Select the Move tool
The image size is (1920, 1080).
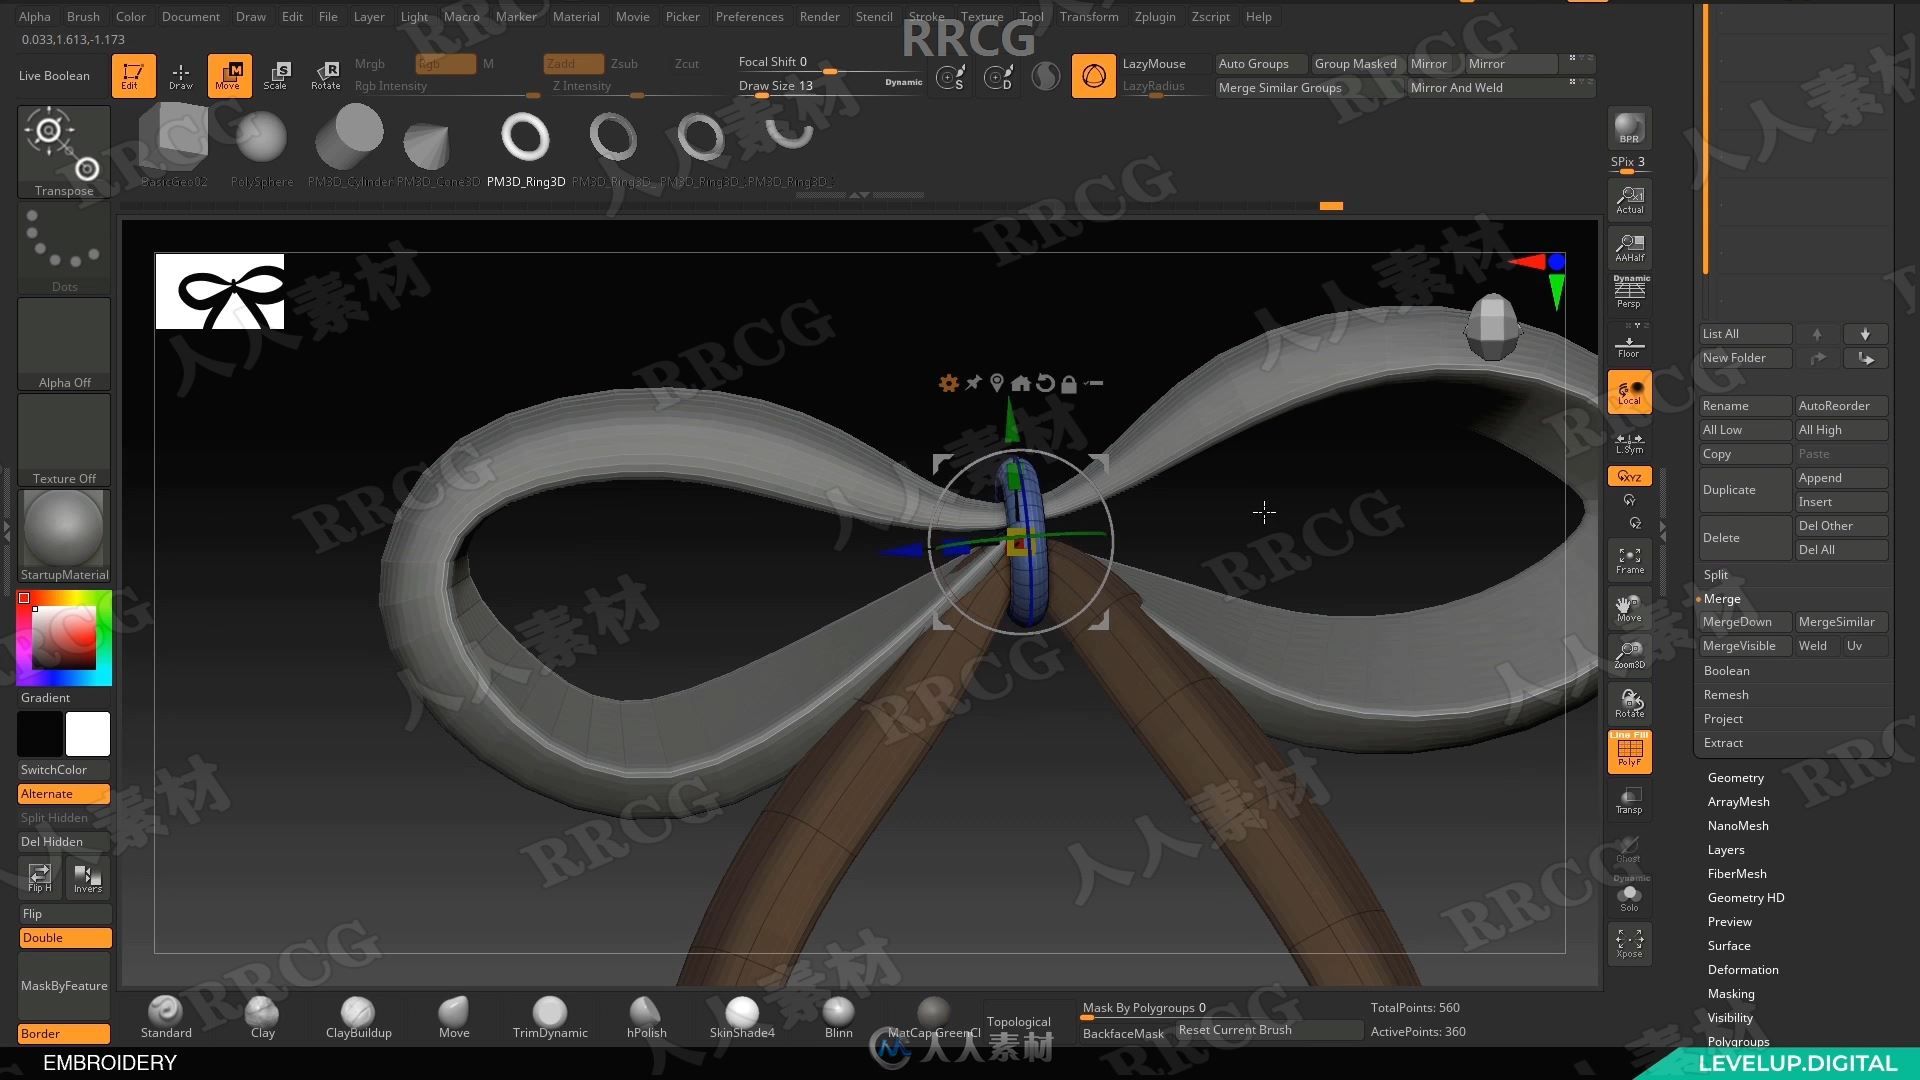pos(228,74)
